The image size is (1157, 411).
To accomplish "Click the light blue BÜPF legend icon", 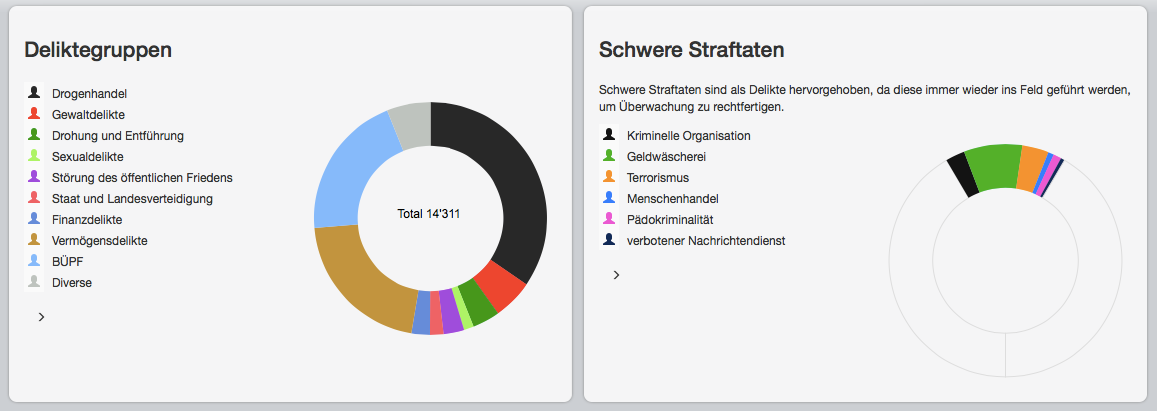I will tap(33, 261).
